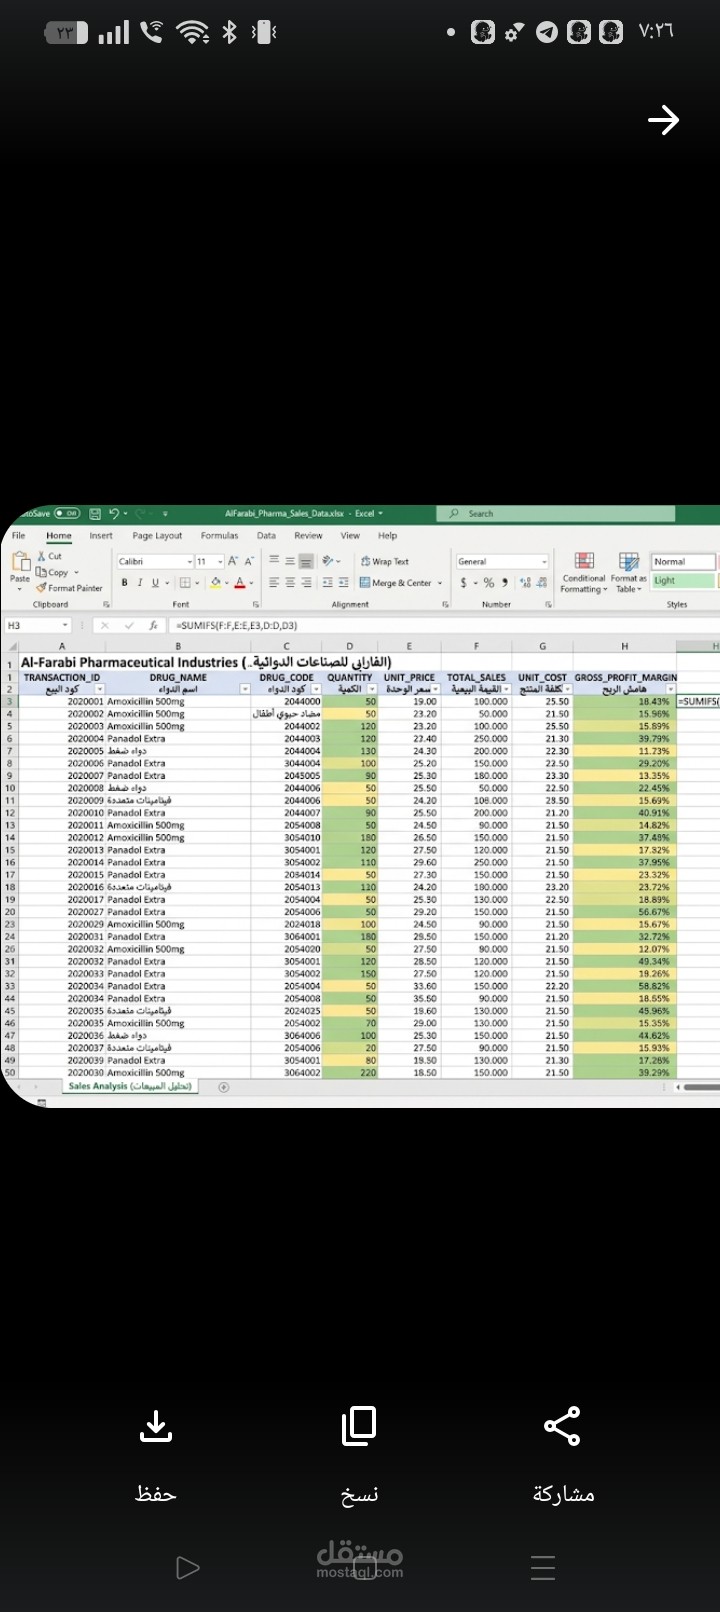Click the Undo icon in the quick access toolbar

[114, 513]
